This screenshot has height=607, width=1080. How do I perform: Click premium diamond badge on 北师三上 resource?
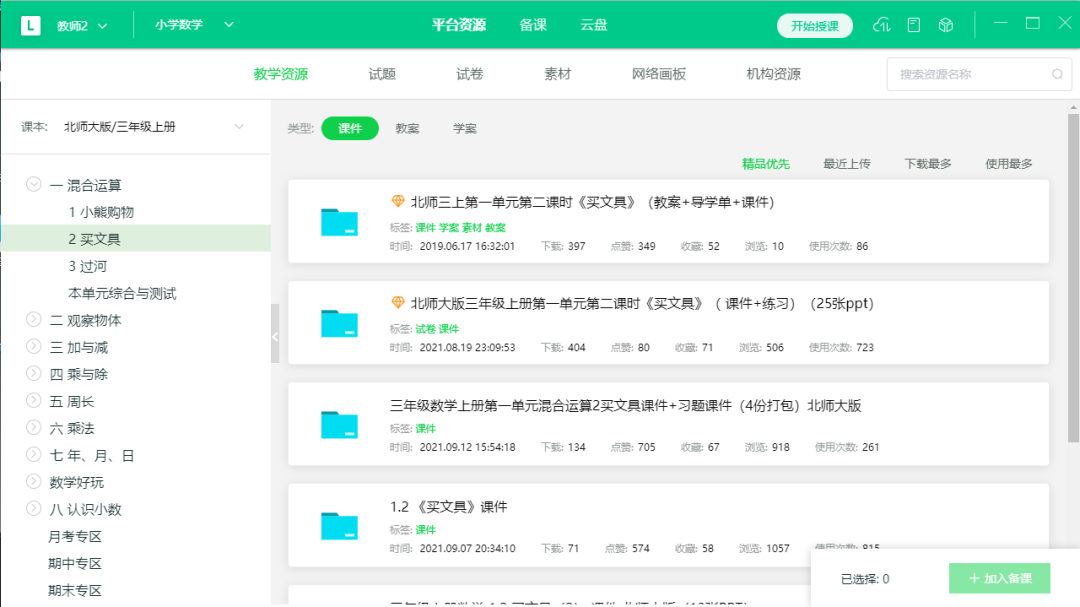(397, 201)
